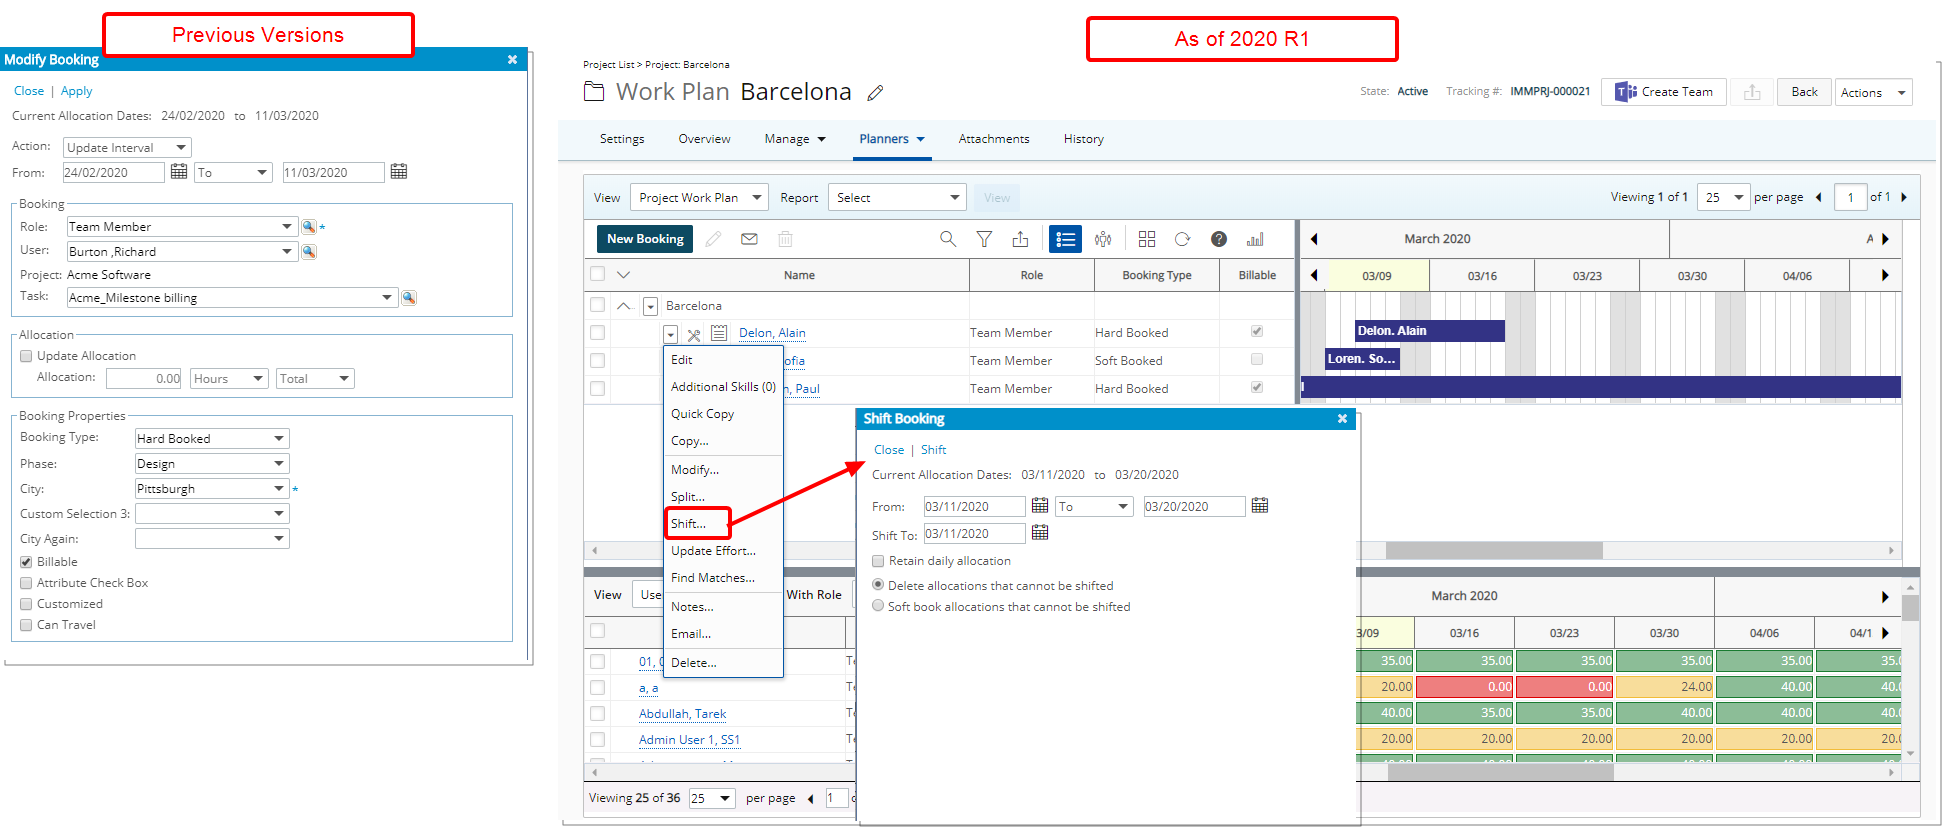
Task: Open the Attachments tab
Action: [994, 139]
